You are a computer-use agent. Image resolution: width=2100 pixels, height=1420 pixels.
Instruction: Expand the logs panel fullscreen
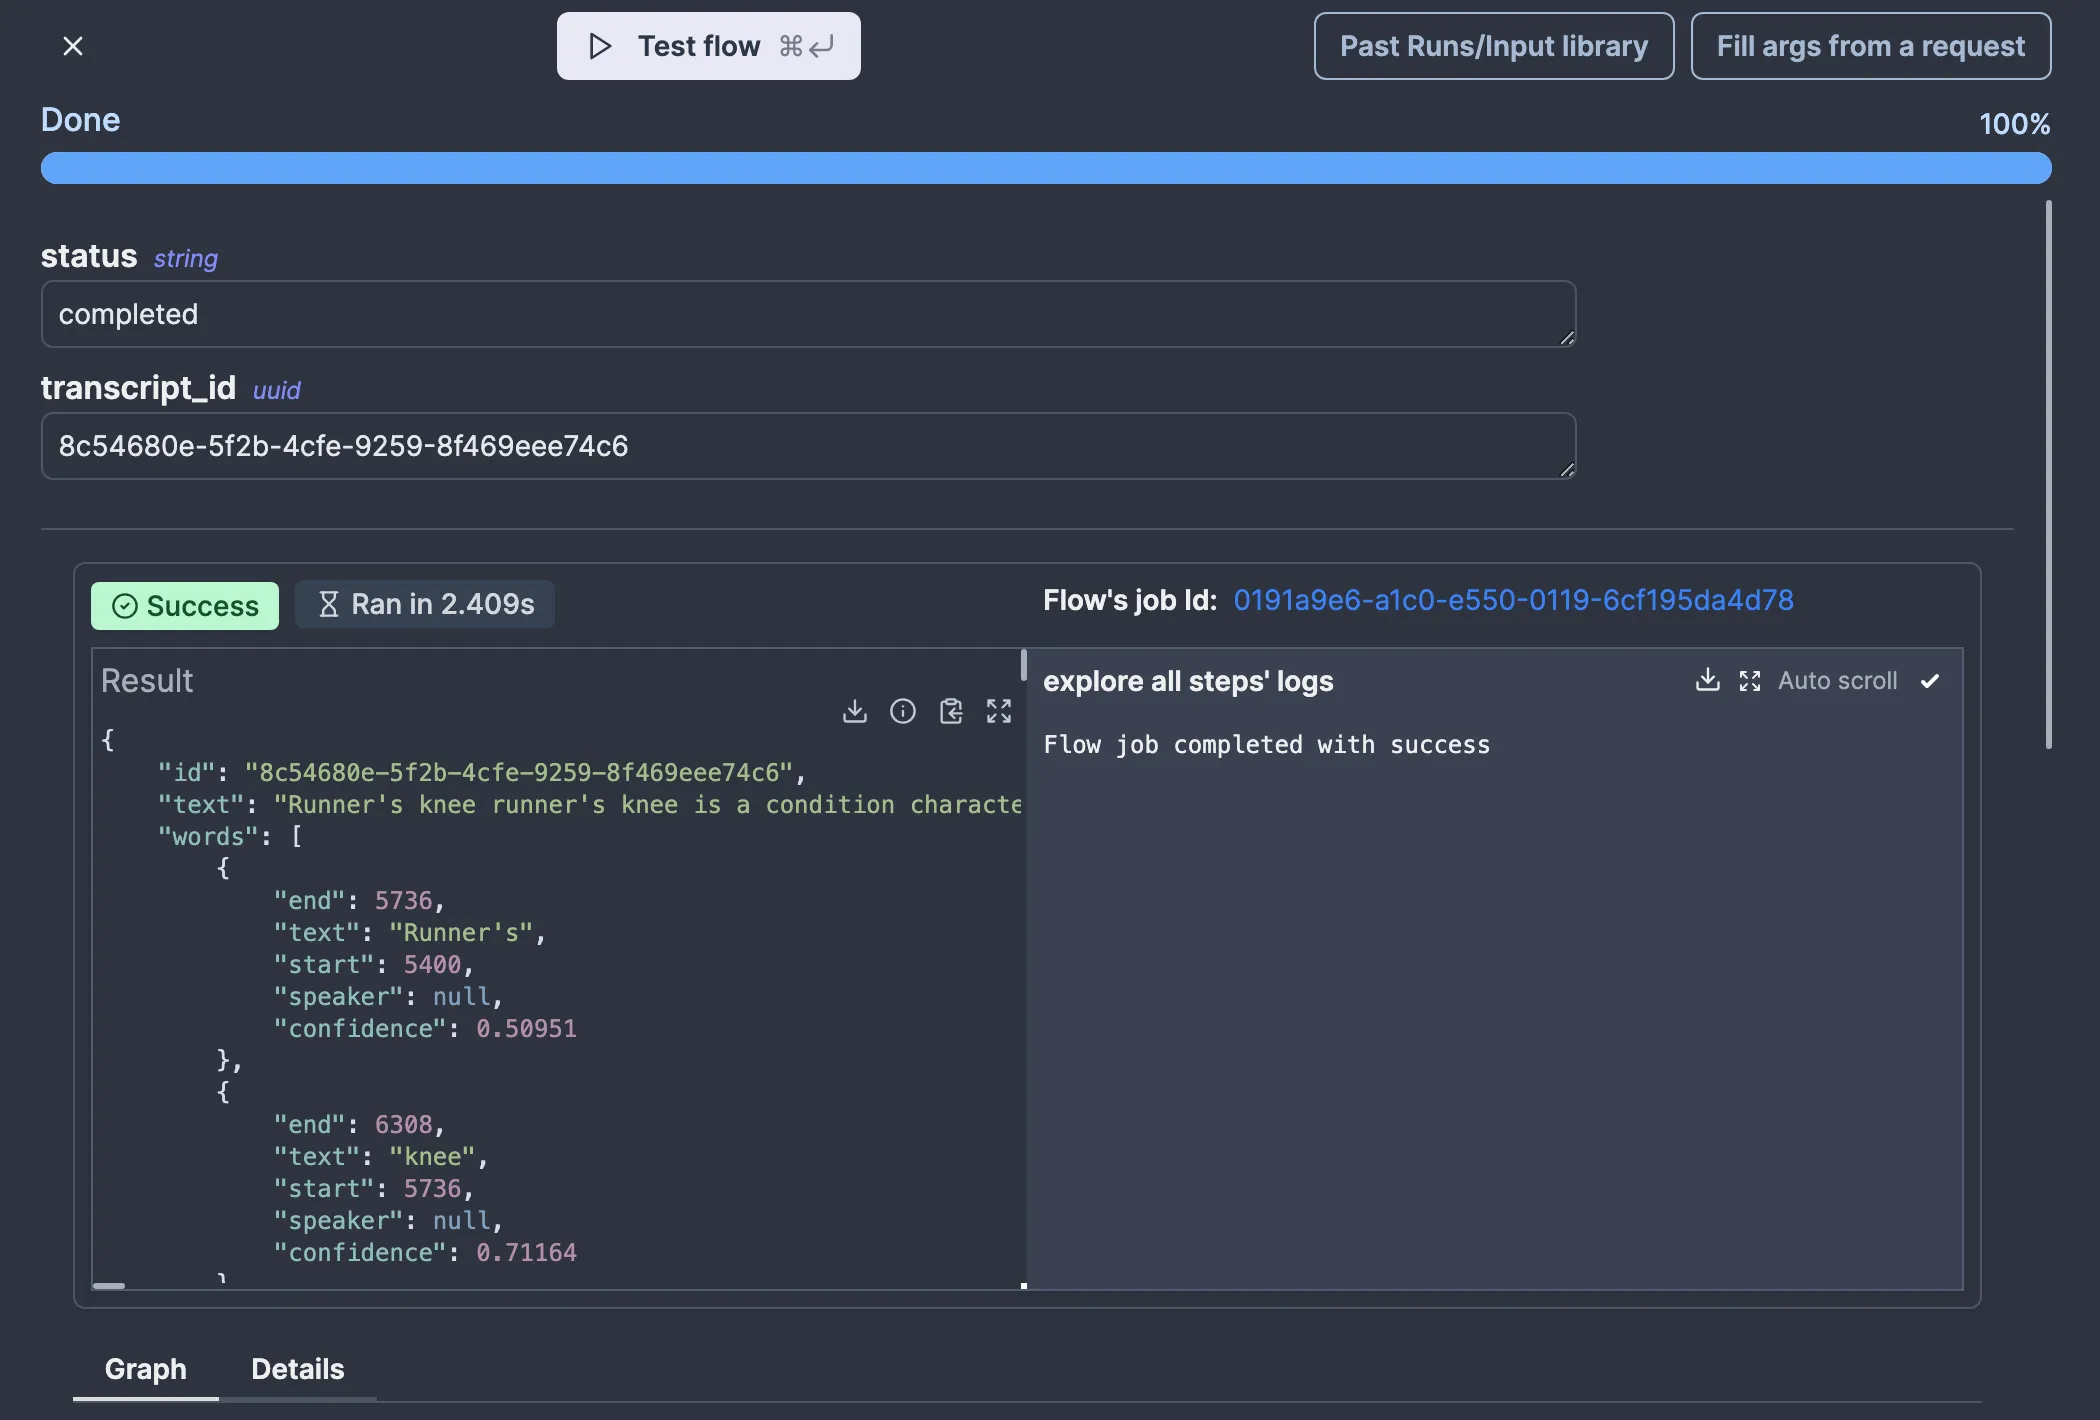click(x=1749, y=681)
